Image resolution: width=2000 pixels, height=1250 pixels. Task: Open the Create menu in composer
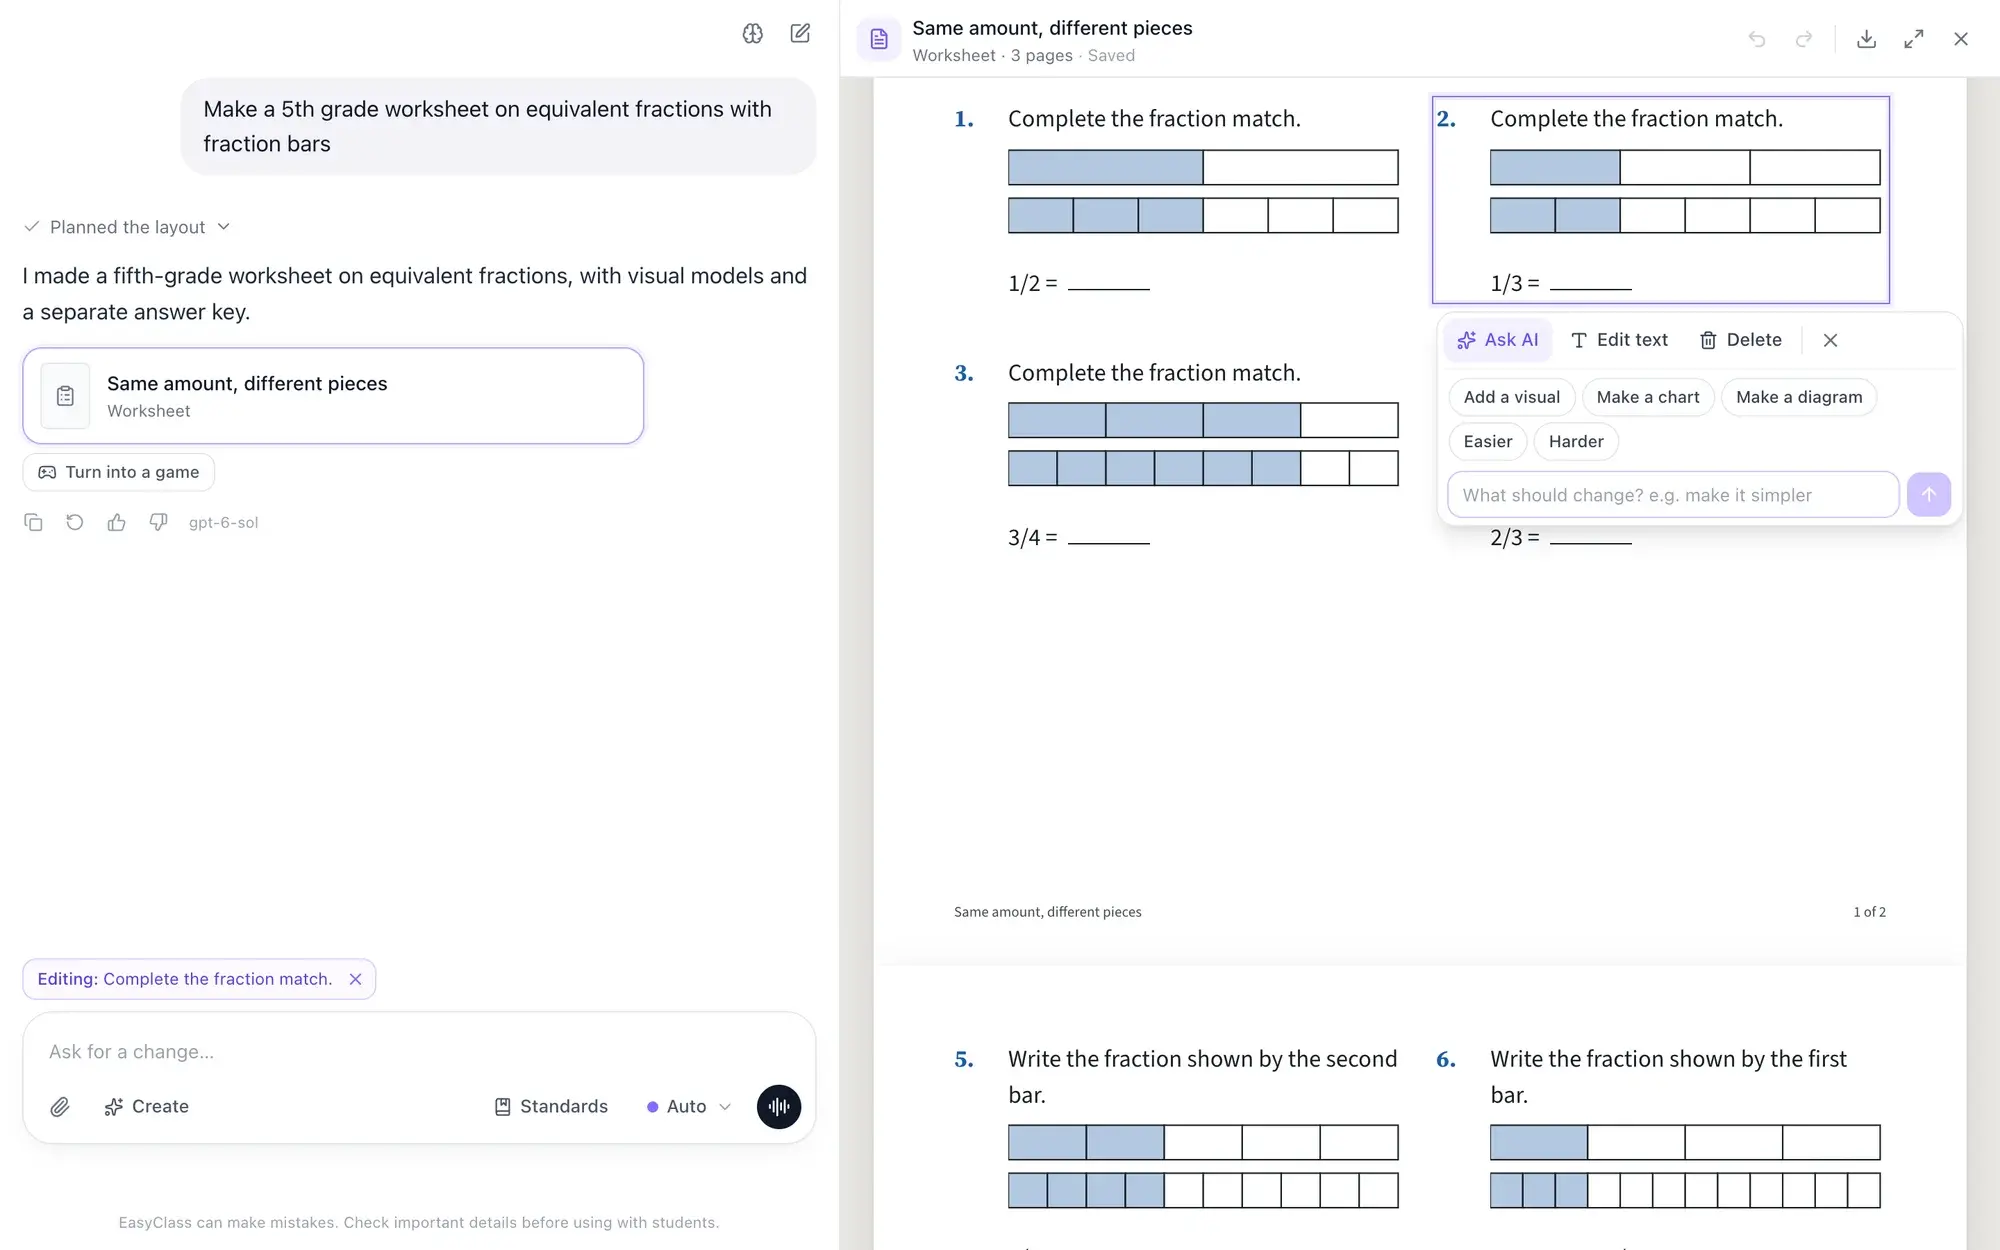pos(146,1107)
